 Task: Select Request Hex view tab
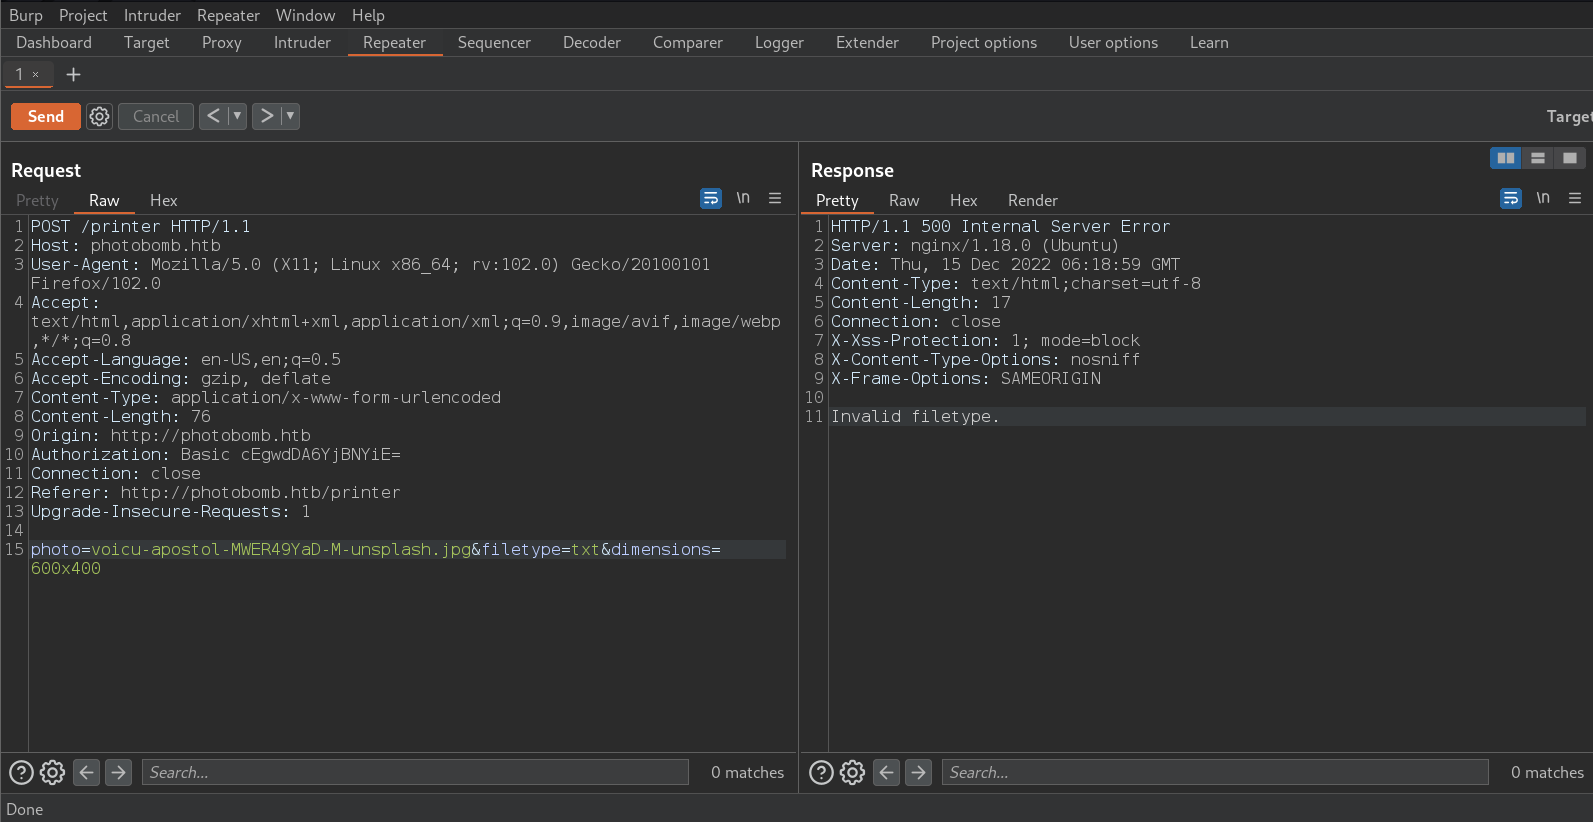click(164, 200)
